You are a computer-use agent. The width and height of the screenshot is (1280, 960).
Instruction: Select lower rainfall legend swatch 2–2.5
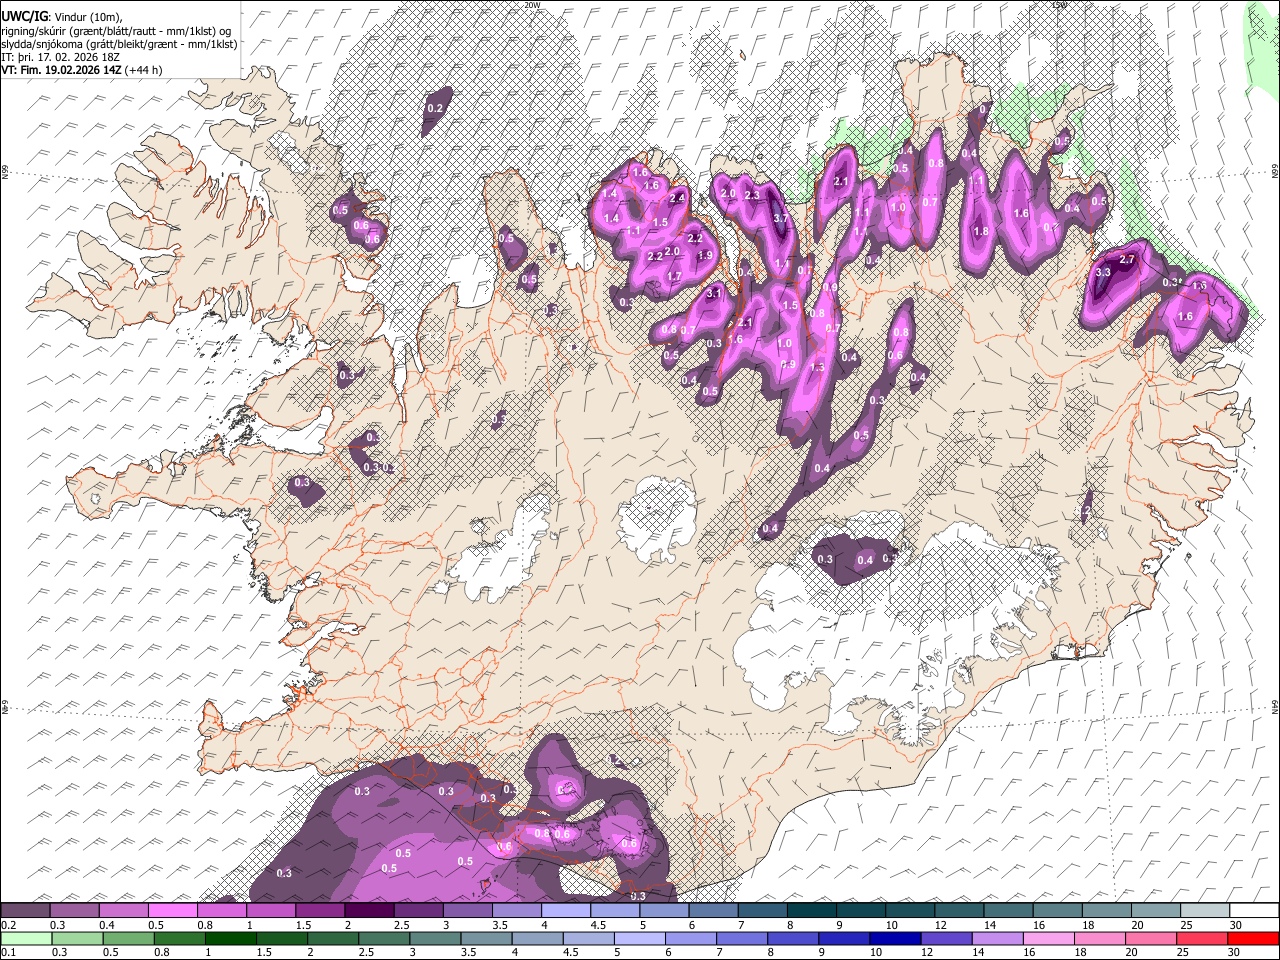tap(333, 938)
